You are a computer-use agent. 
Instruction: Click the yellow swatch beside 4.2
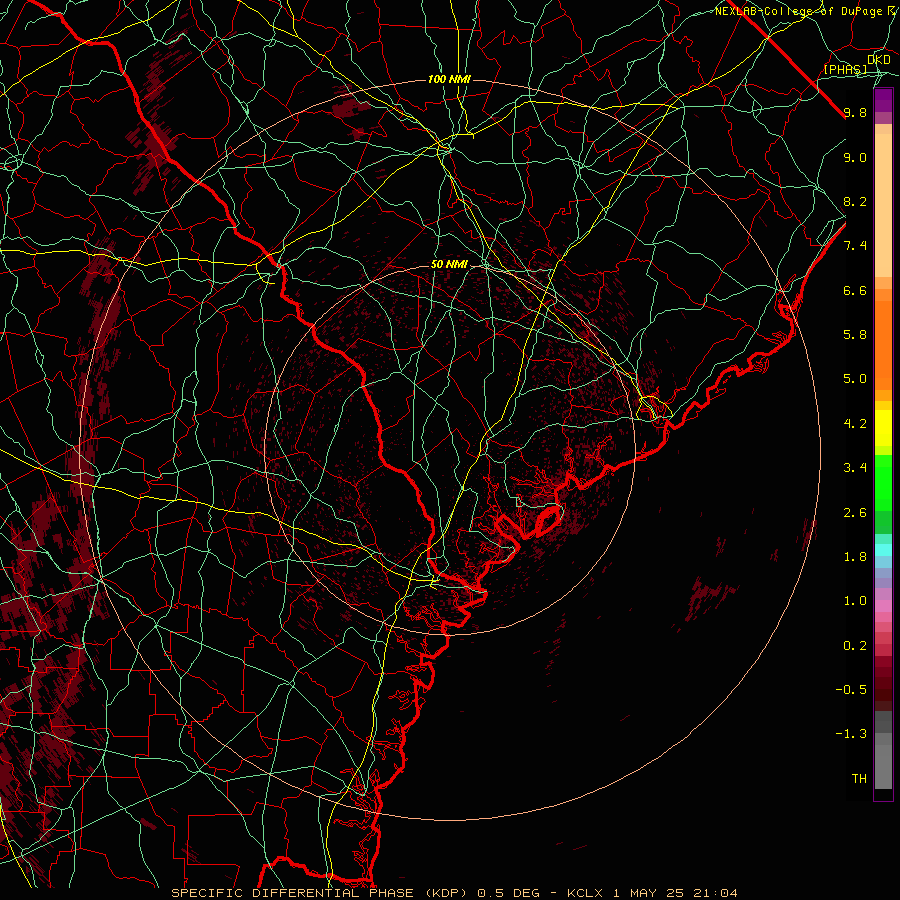[x=883, y=428]
